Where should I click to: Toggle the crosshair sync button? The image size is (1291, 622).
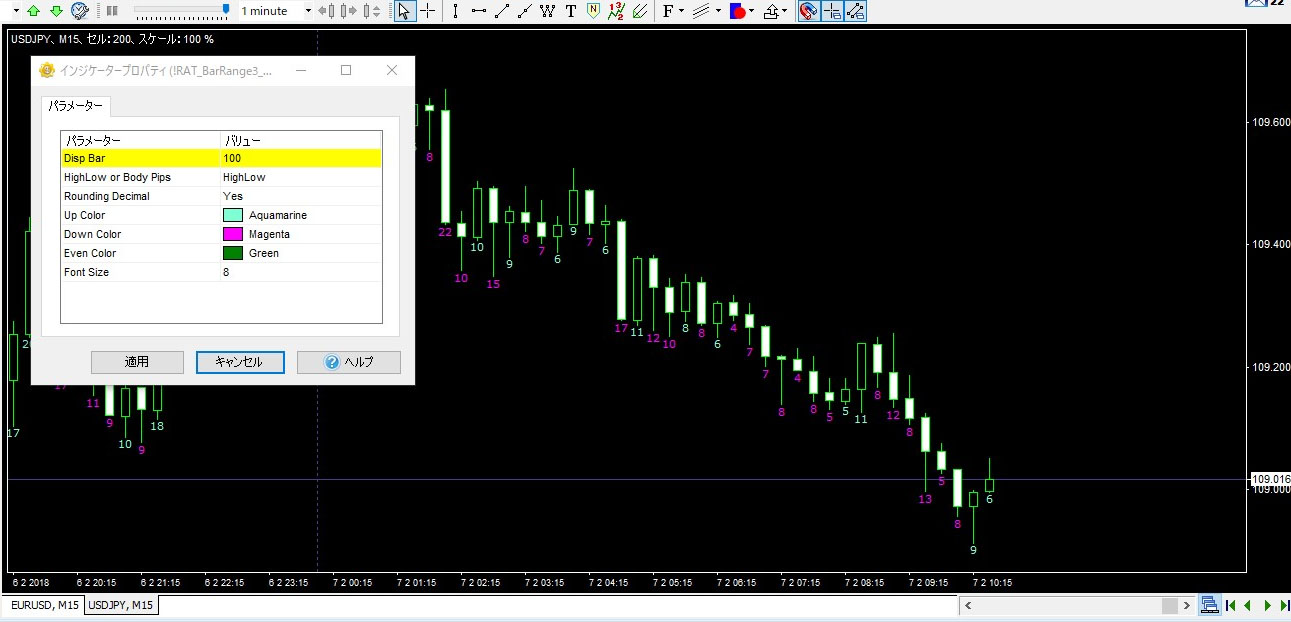[x=832, y=11]
